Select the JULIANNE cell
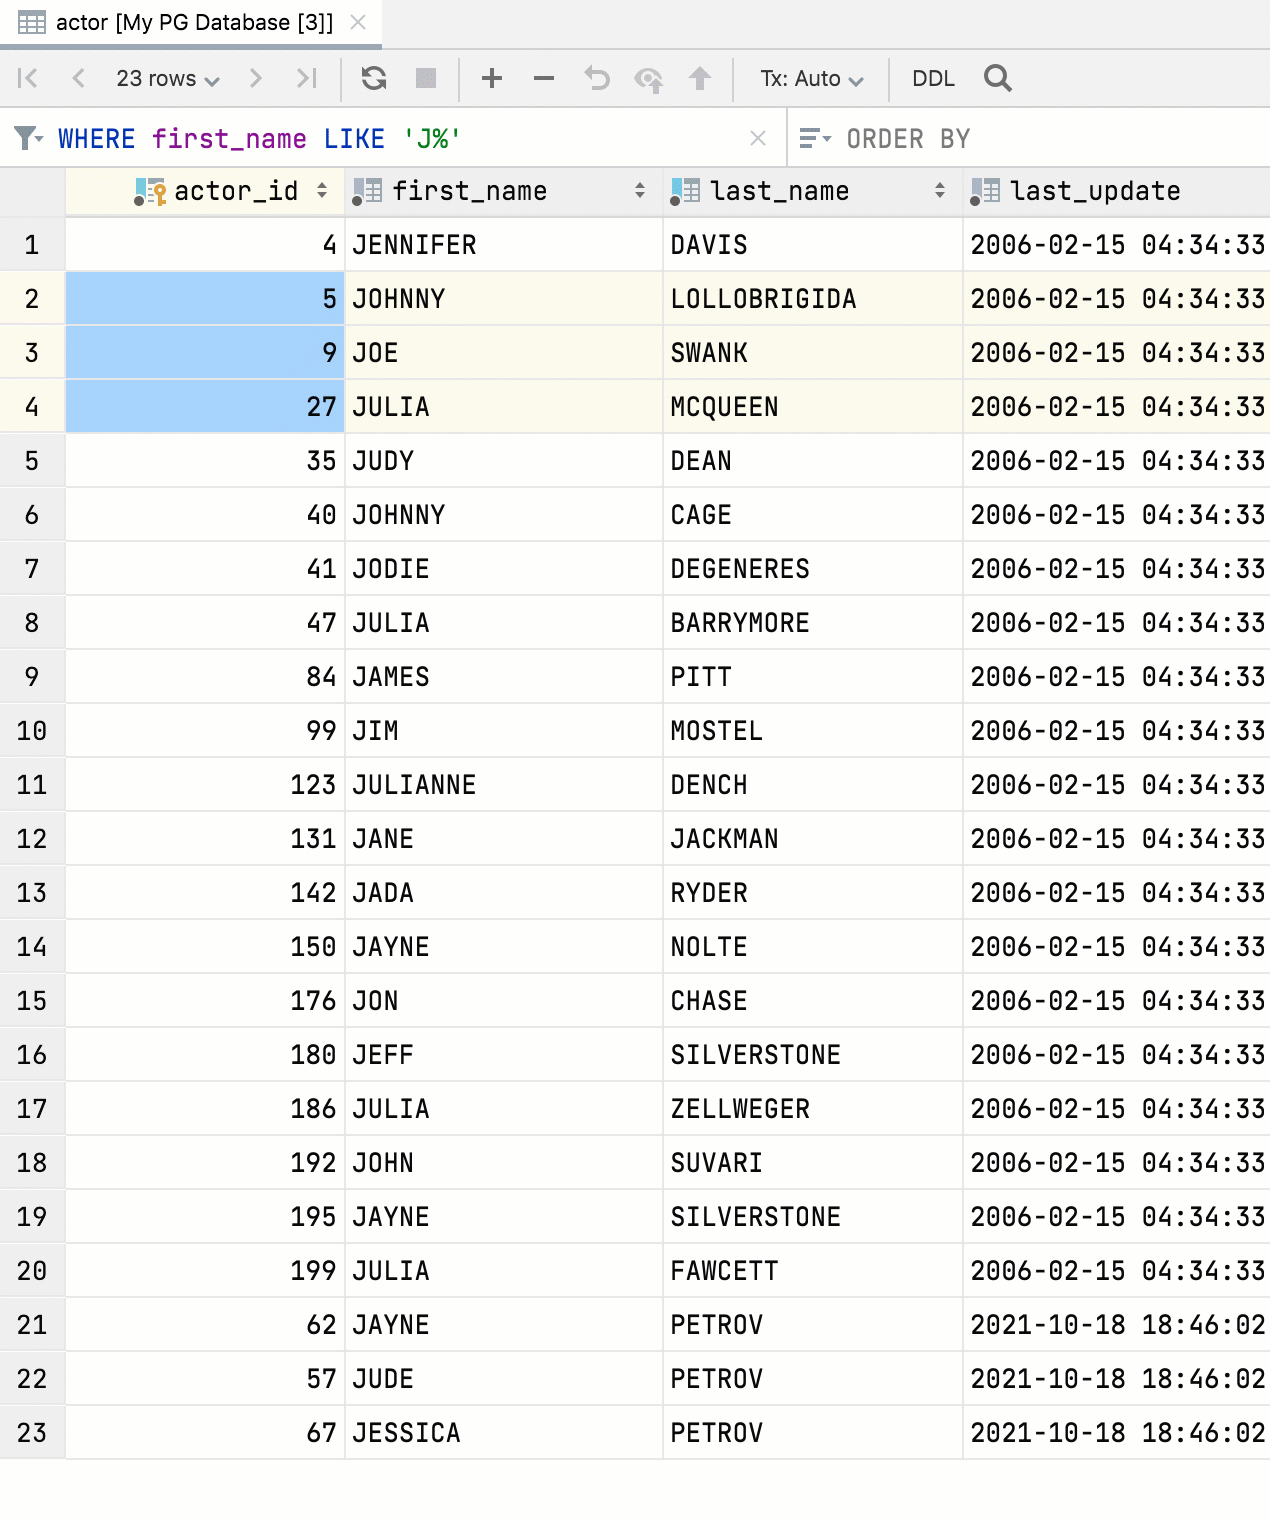This screenshot has width=1270, height=1520. tap(504, 785)
